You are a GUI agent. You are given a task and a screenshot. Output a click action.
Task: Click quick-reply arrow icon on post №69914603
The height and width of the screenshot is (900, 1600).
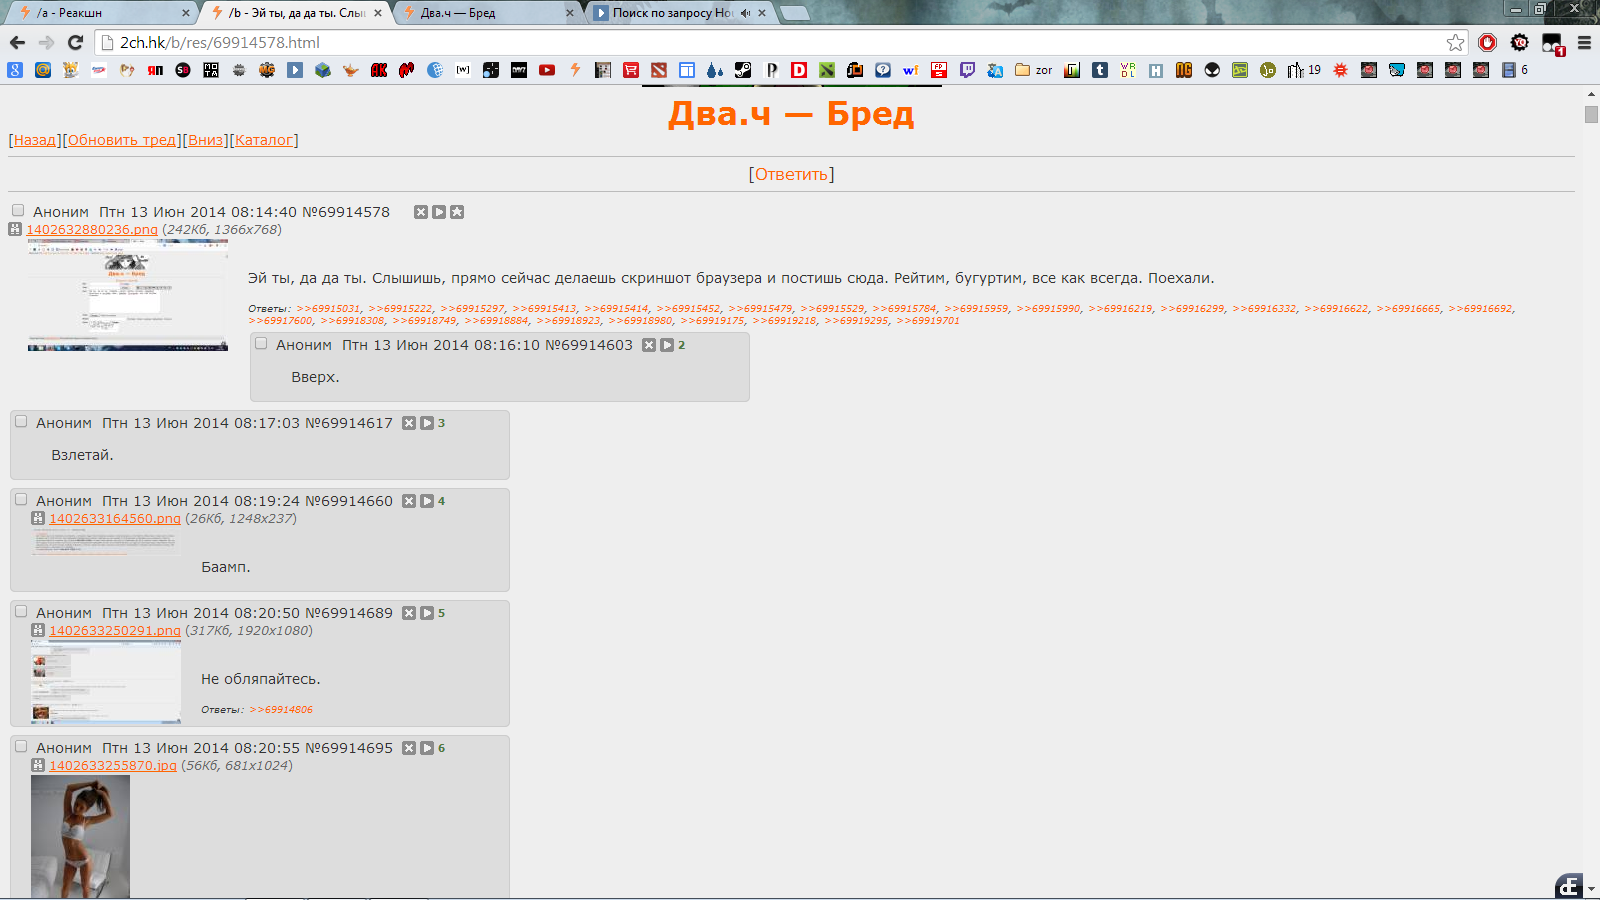coord(667,345)
